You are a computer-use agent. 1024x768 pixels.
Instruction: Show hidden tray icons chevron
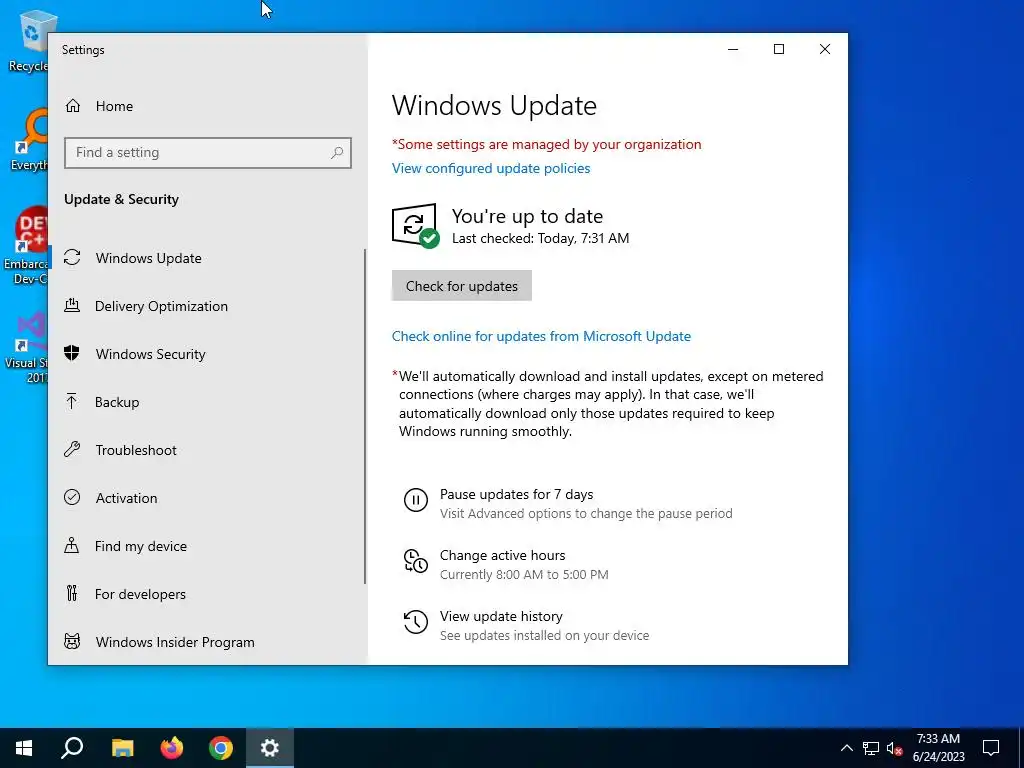(x=846, y=748)
